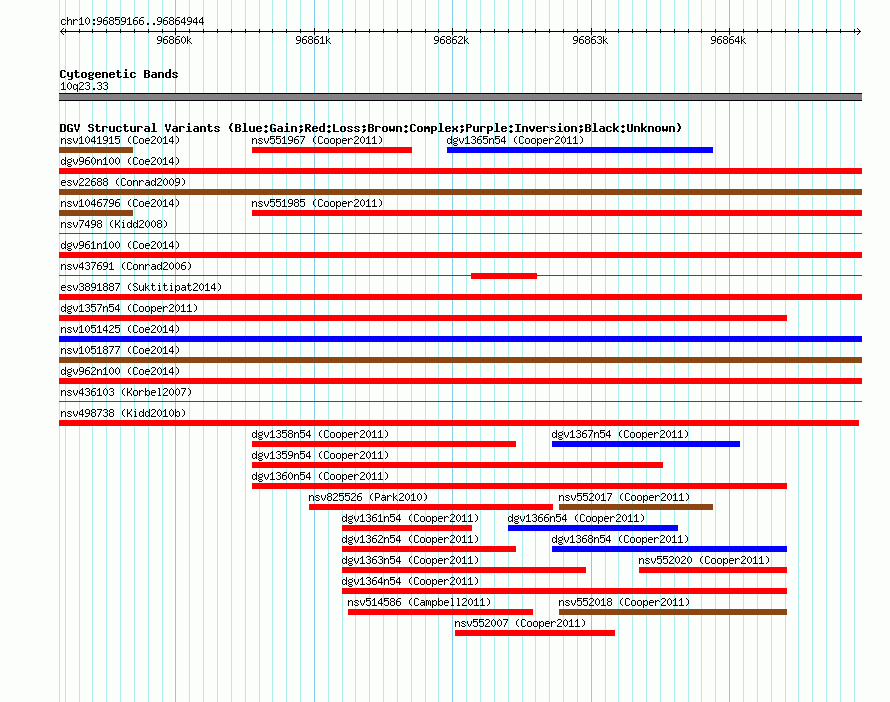Select the dgv1361n54 red bar
Image resolution: width=890 pixels, height=702 pixels.
point(406,528)
